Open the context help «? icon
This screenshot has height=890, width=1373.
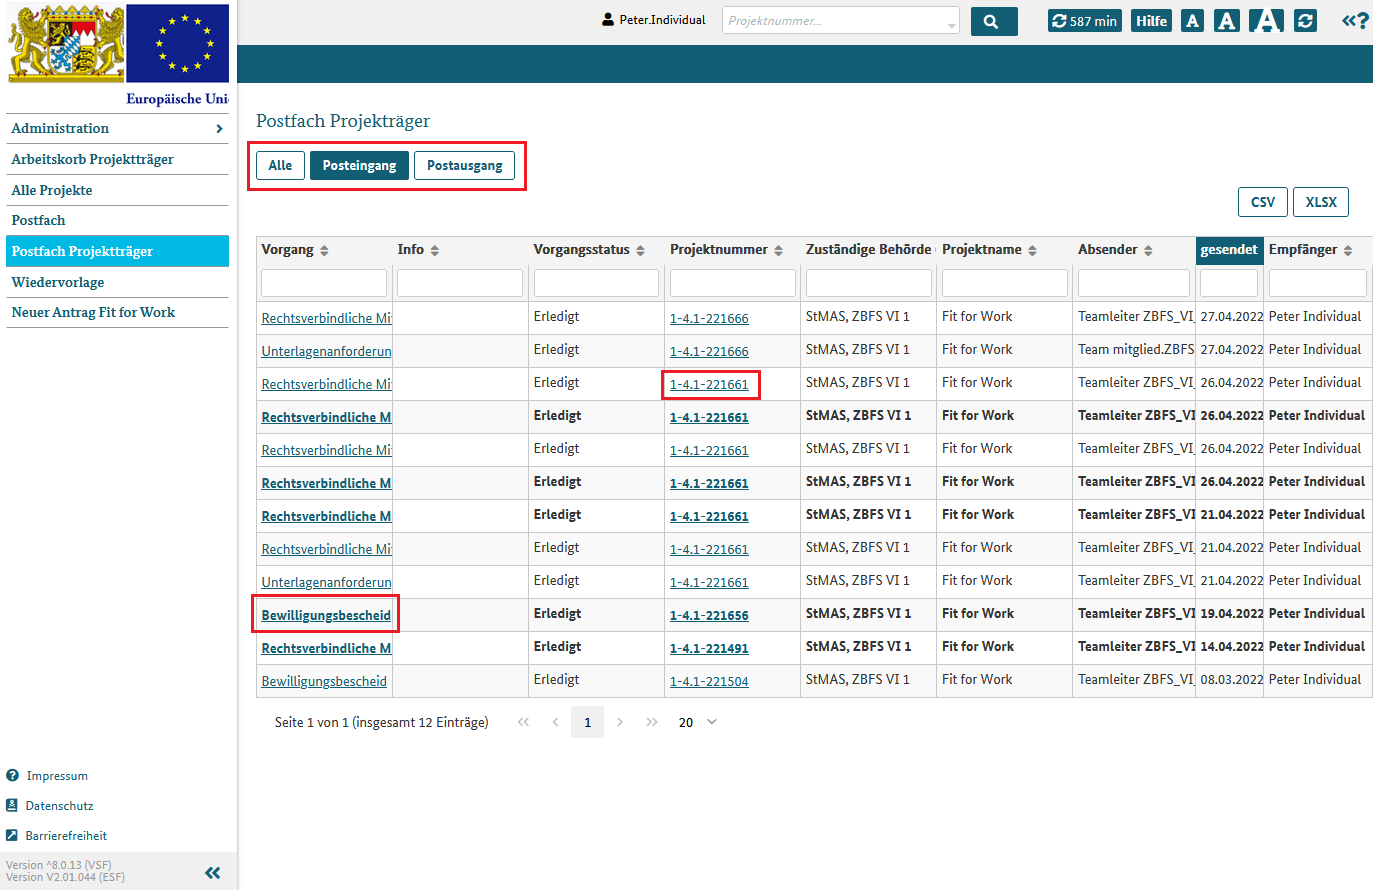[1355, 21]
